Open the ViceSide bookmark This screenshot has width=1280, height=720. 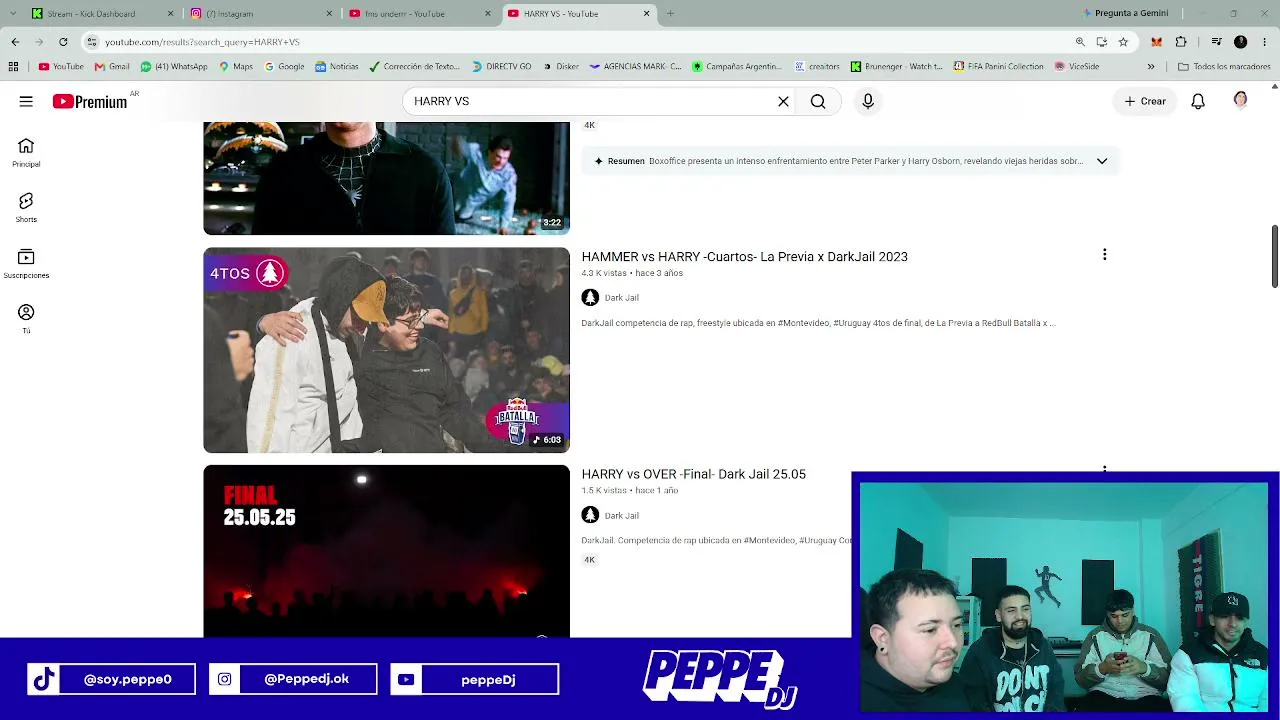tap(1077, 67)
